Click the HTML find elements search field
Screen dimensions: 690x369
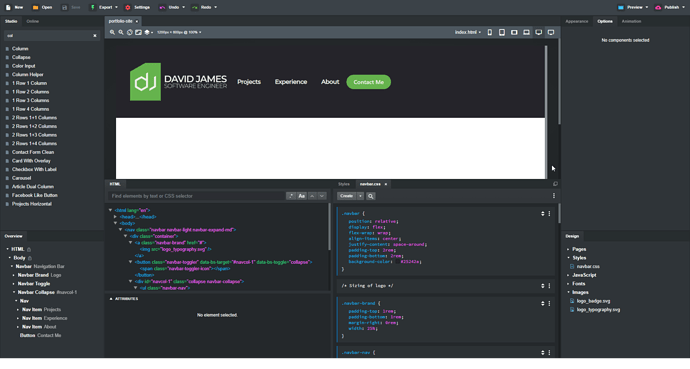pyautogui.click(x=197, y=196)
